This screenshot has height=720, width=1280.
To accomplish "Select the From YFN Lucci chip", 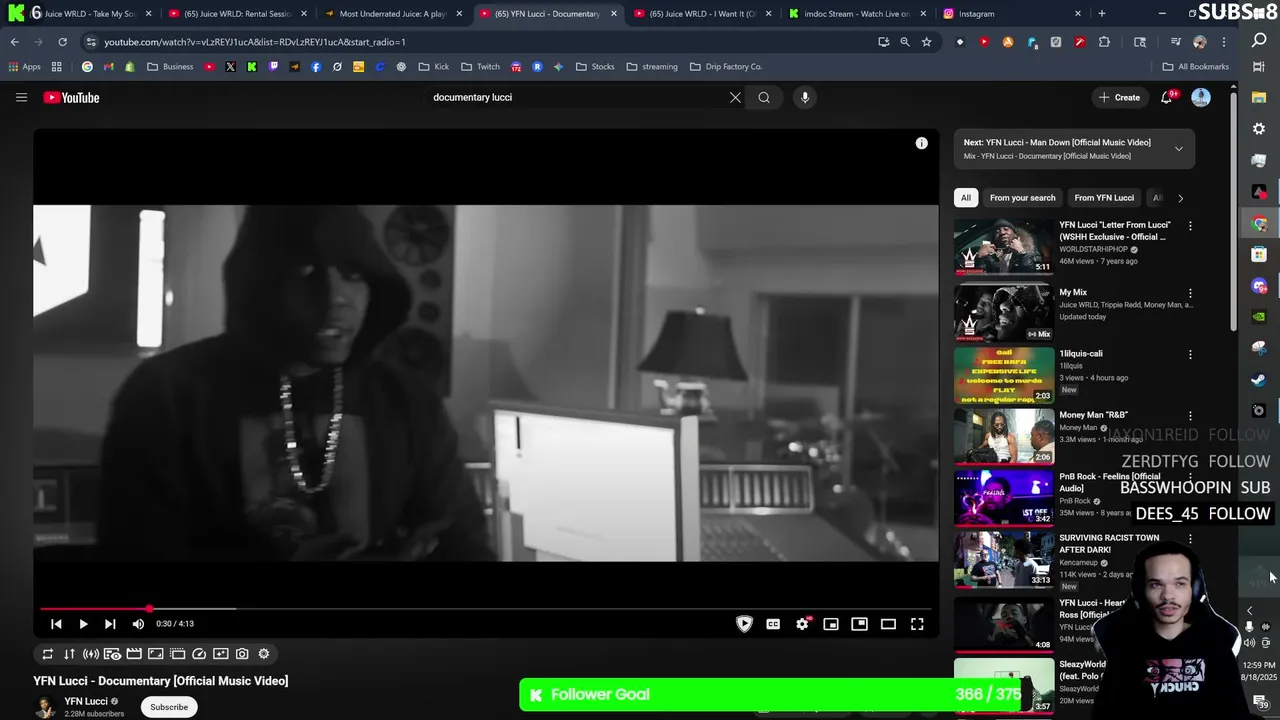I will [1104, 198].
